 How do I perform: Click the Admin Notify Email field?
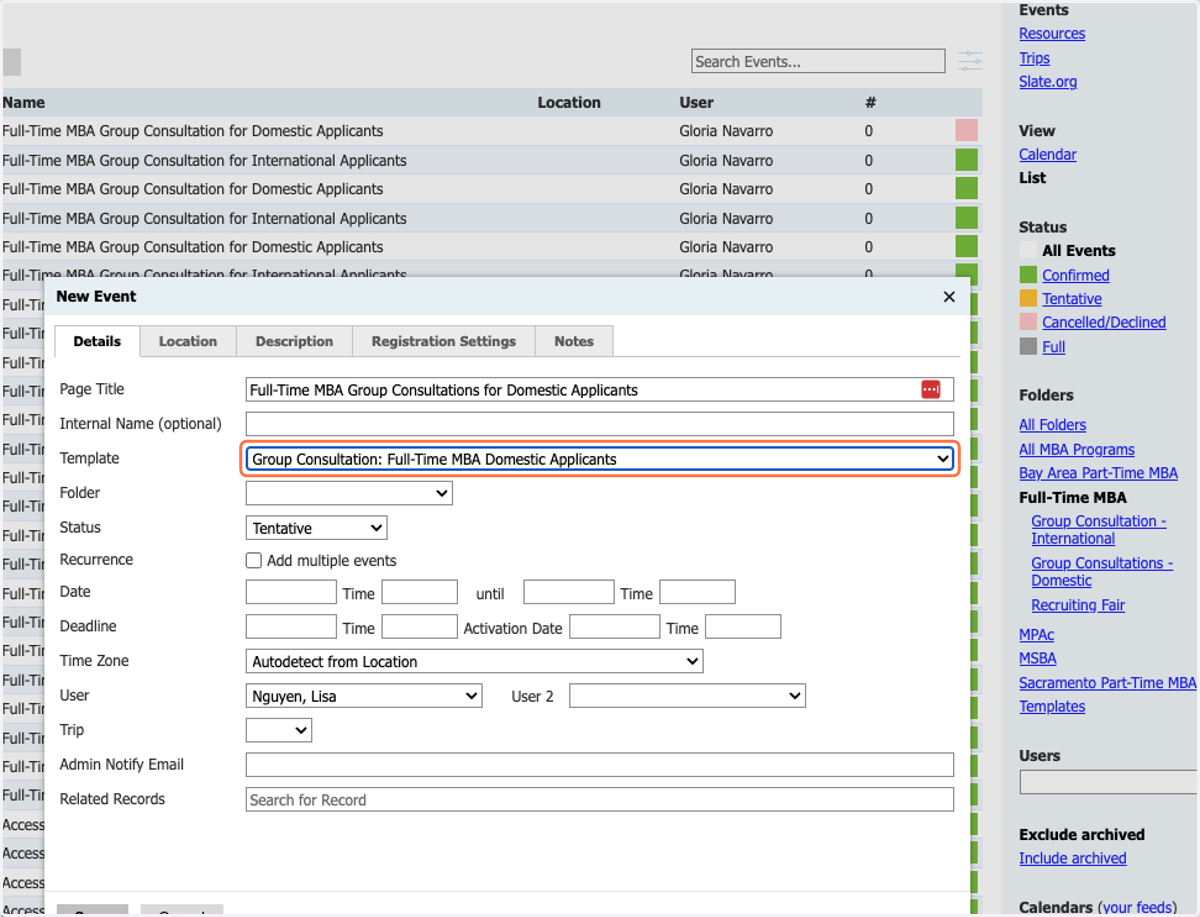tap(600, 765)
